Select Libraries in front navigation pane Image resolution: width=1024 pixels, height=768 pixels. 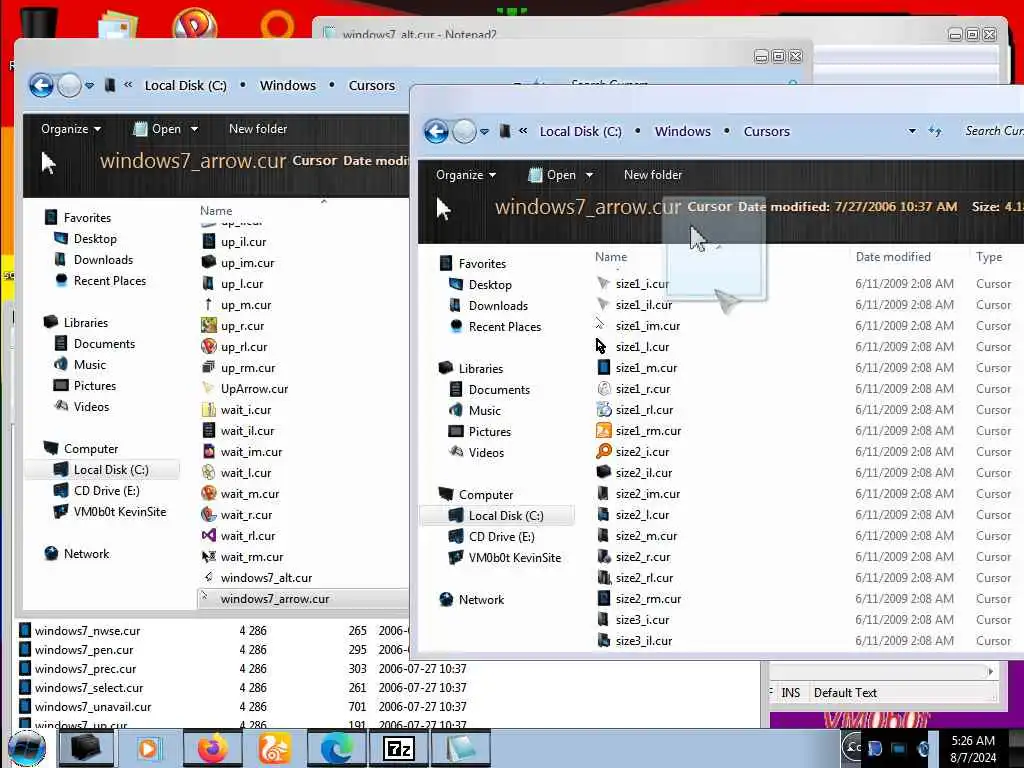(471, 369)
